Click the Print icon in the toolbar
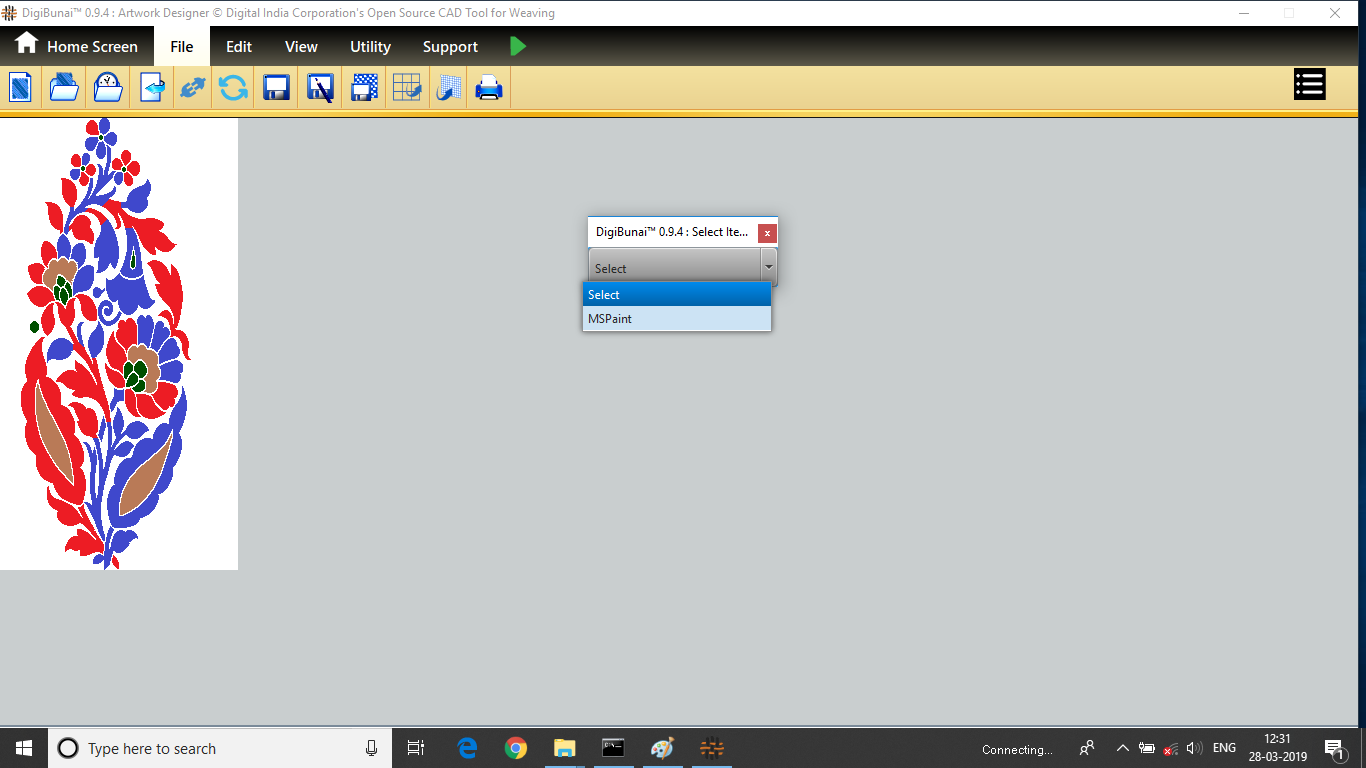The width and height of the screenshot is (1366, 768). (x=489, y=88)
